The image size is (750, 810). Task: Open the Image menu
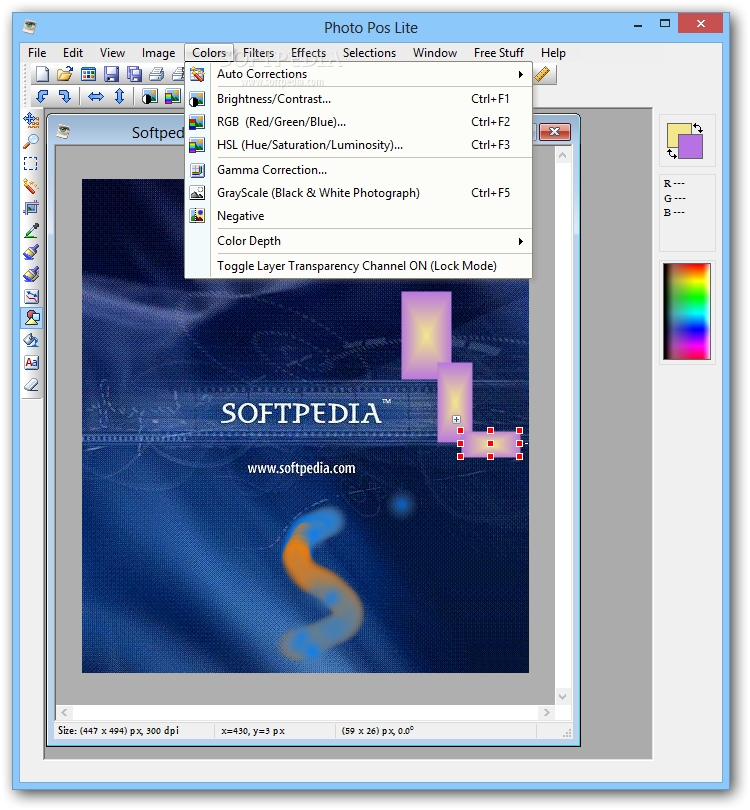[158, 53]
